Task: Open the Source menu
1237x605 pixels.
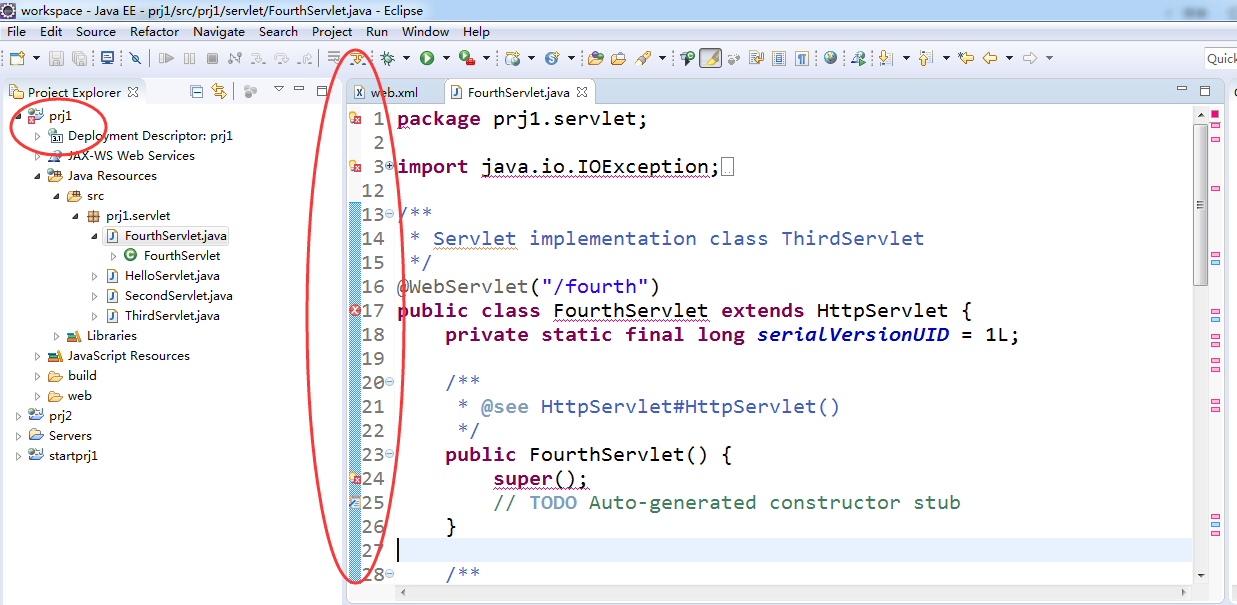Action: [96, 31]
